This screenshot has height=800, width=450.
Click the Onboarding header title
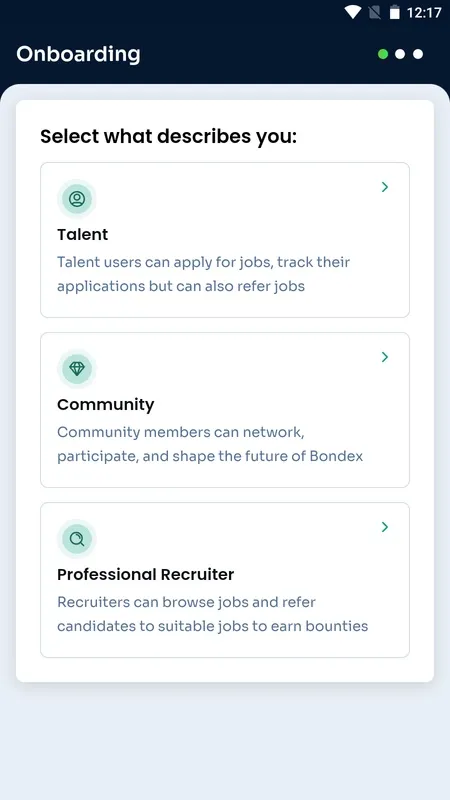click(x=78, y=54)
